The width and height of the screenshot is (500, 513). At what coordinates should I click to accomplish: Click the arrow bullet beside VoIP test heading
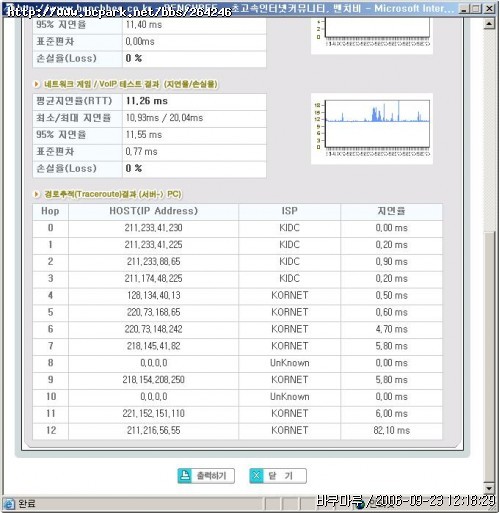37,84
